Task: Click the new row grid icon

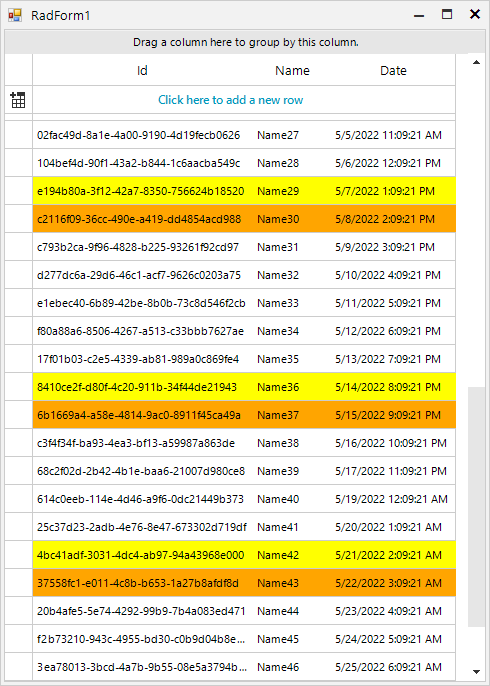Action: [x=18, y=100]
